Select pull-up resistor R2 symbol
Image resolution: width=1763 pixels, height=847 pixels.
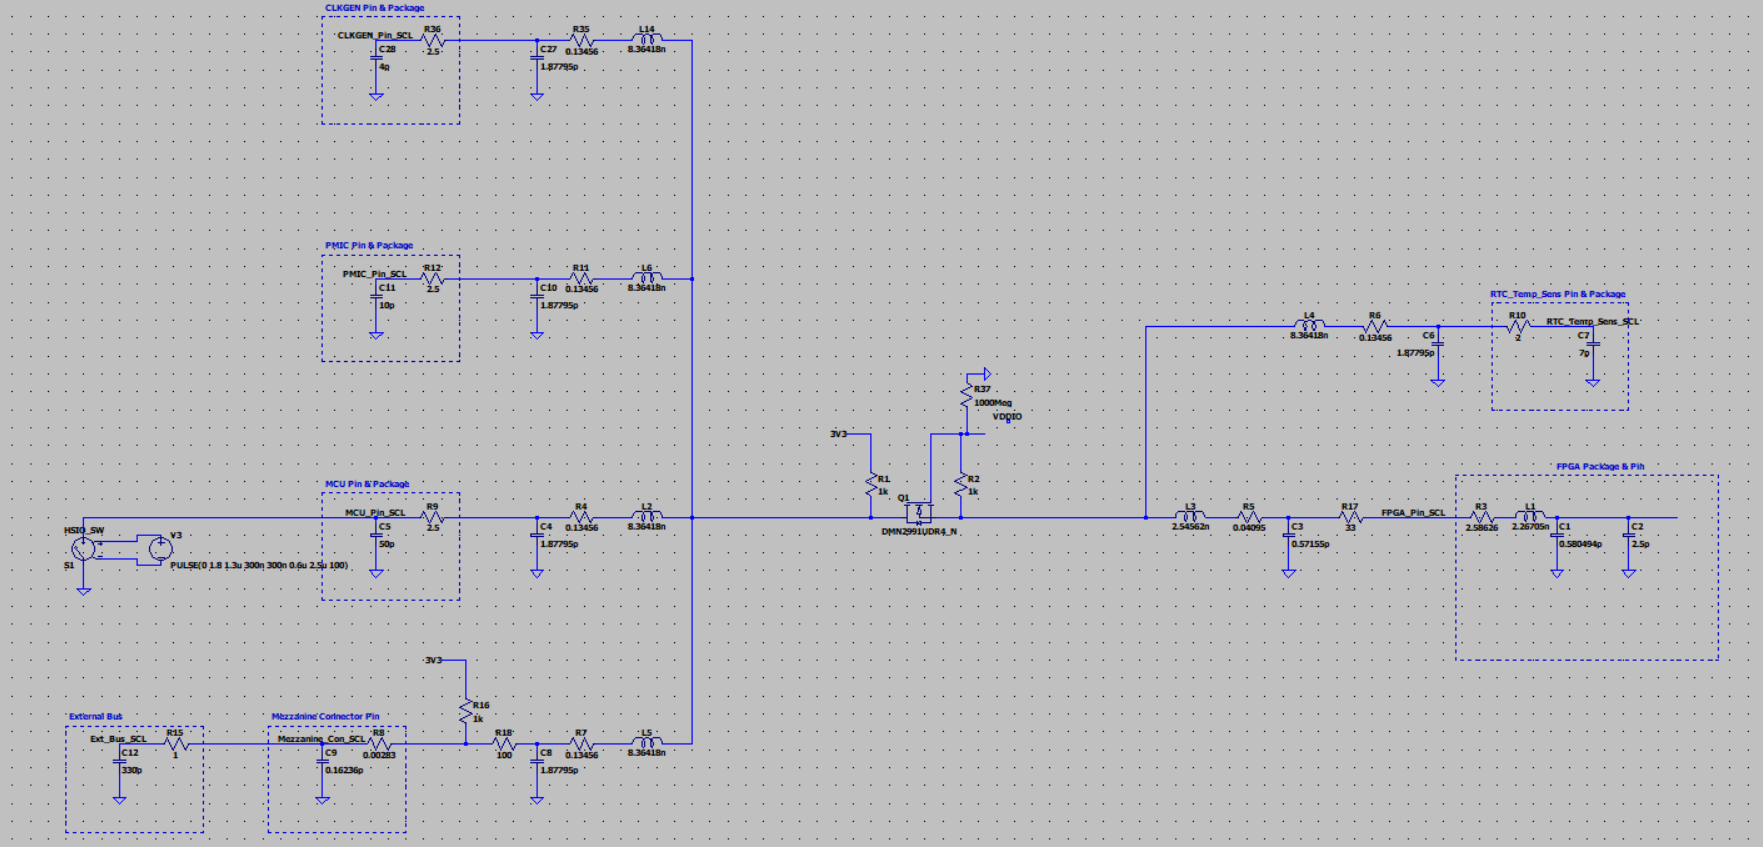[961, 485]
